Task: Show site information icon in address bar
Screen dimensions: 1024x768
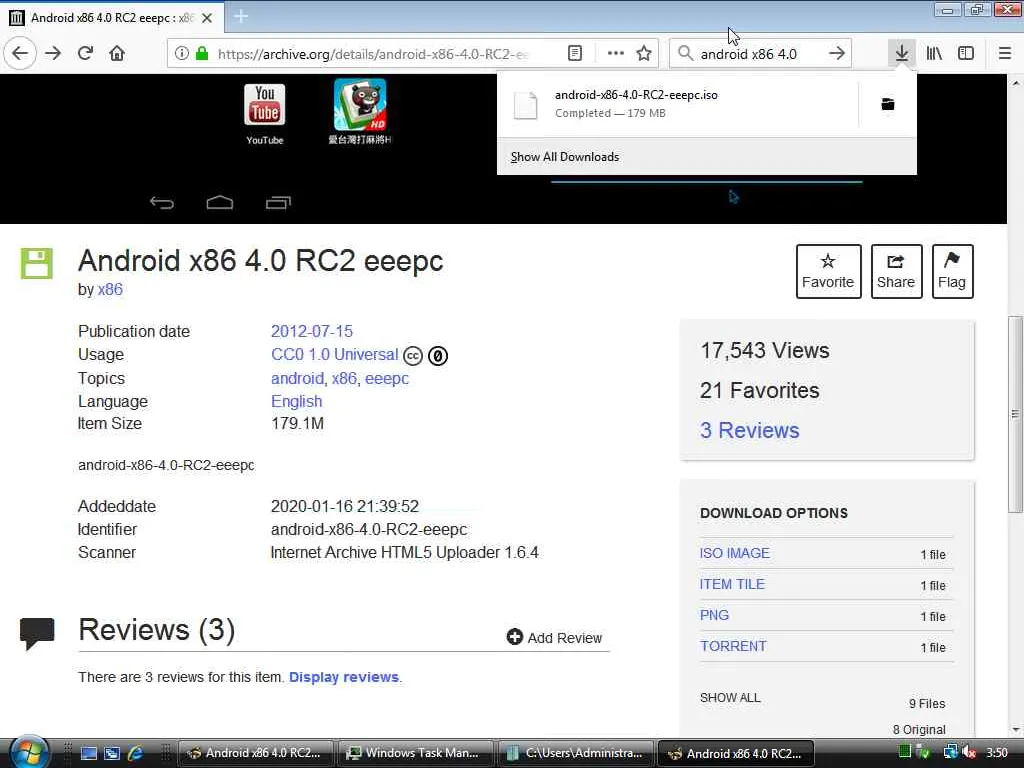Action: pos(182,54)
